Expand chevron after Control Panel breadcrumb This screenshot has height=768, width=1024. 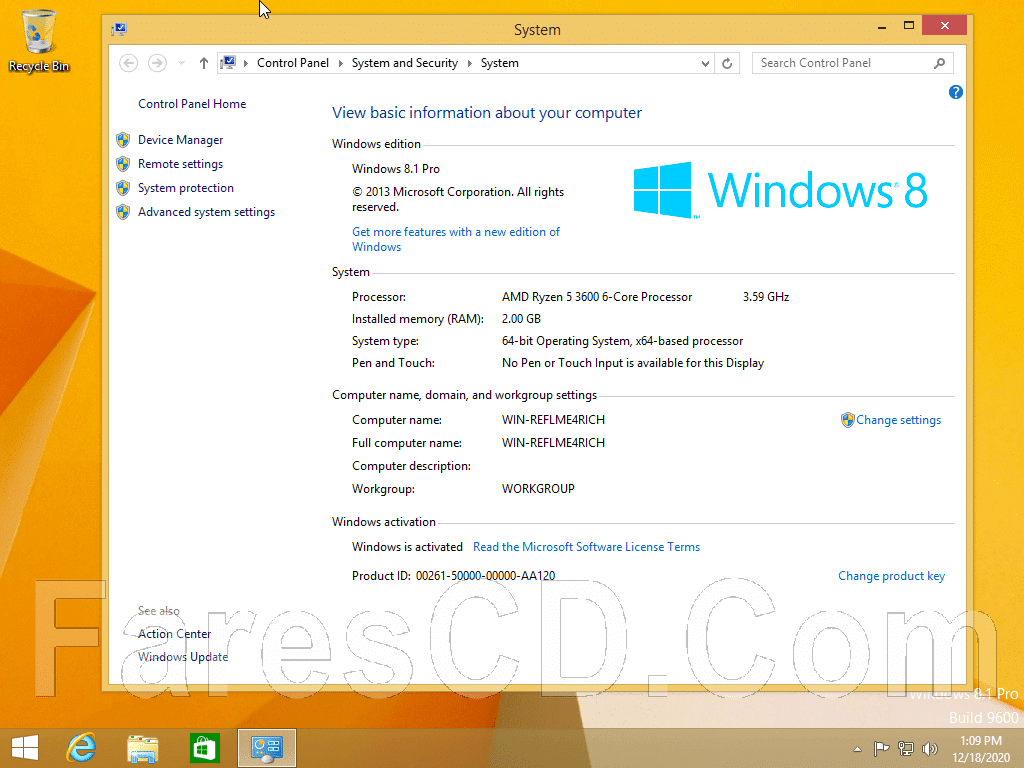click(x=340, y=63)
